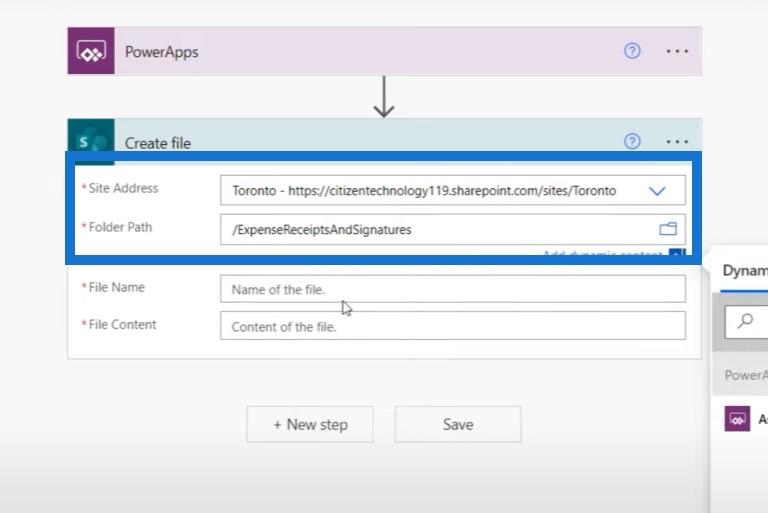Viewport: 768px width, 513px height.
Task: Click the PowerApps trigger title
Action: pos(162,52)
